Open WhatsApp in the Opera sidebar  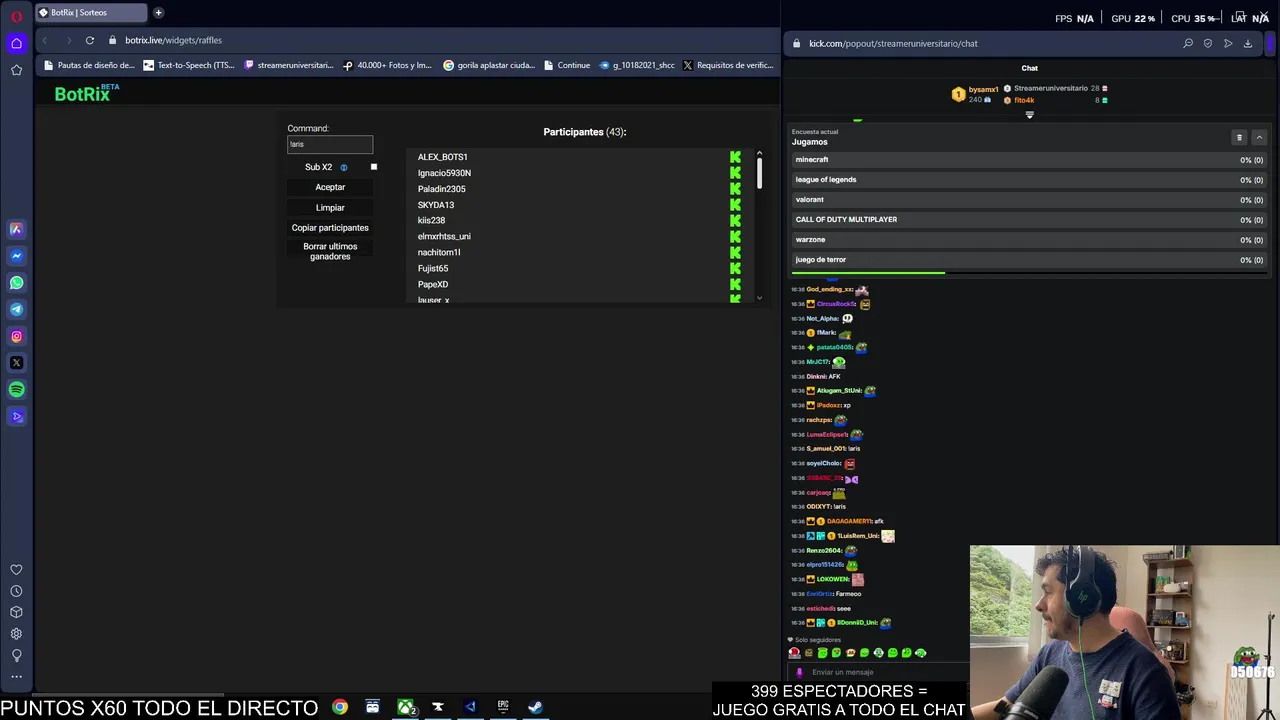[16, 282]
